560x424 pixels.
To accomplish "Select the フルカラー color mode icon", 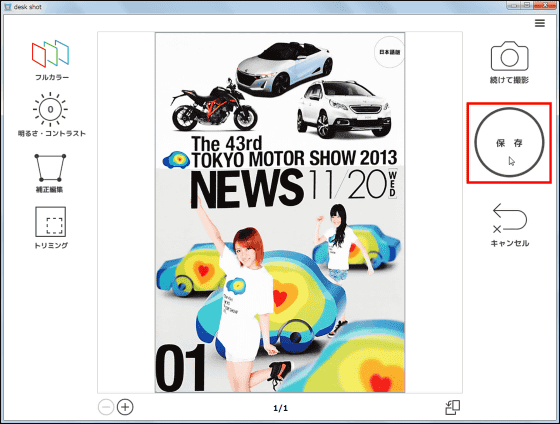I will tap(50, 54).
